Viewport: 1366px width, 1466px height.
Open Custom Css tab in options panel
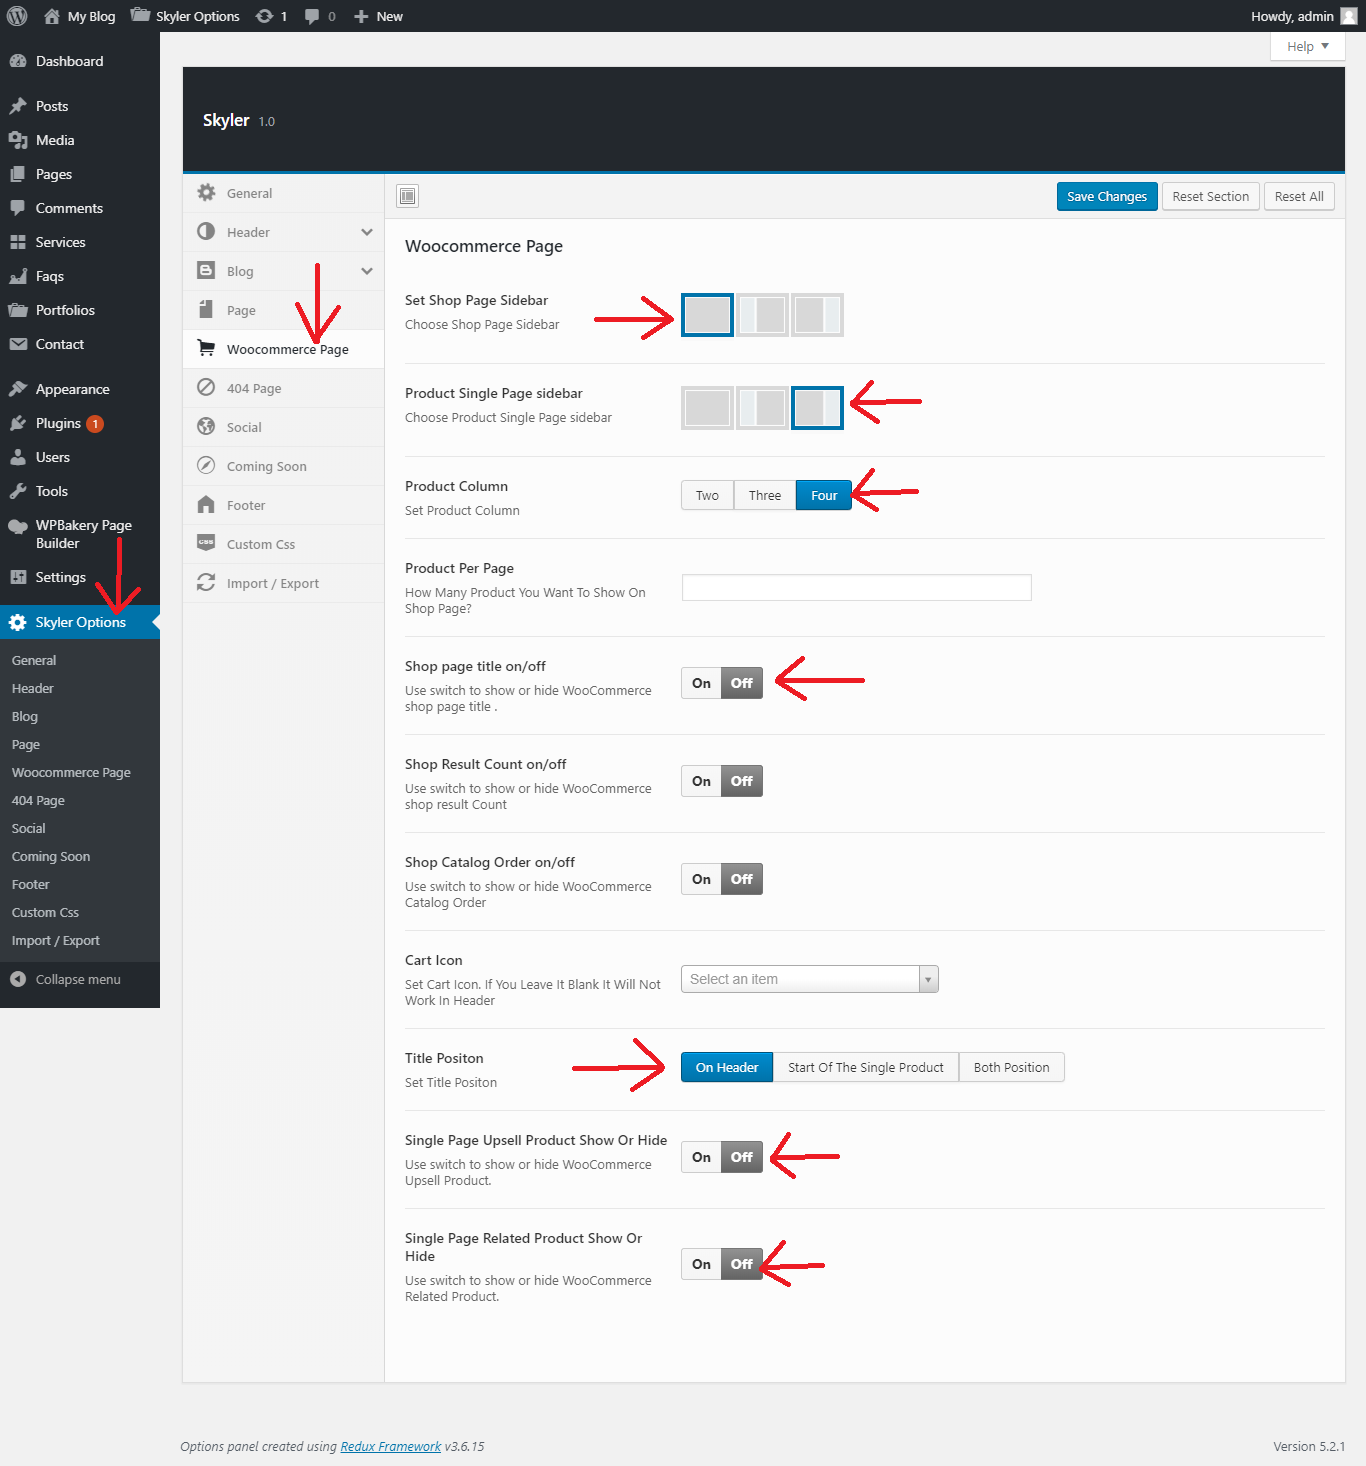[x=284, y=544]
